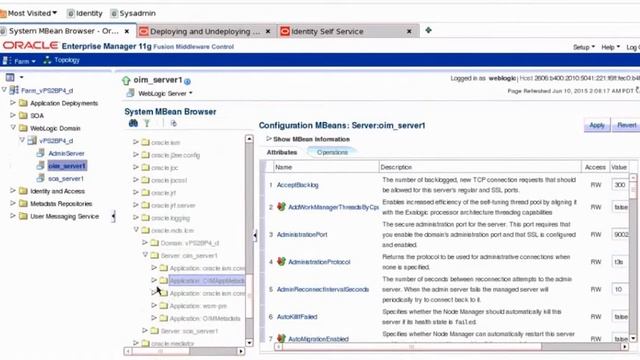The height and width of the screenshot is (360, 640).
Task: Switch to the Operations tab
Action: tap(332, 152)
